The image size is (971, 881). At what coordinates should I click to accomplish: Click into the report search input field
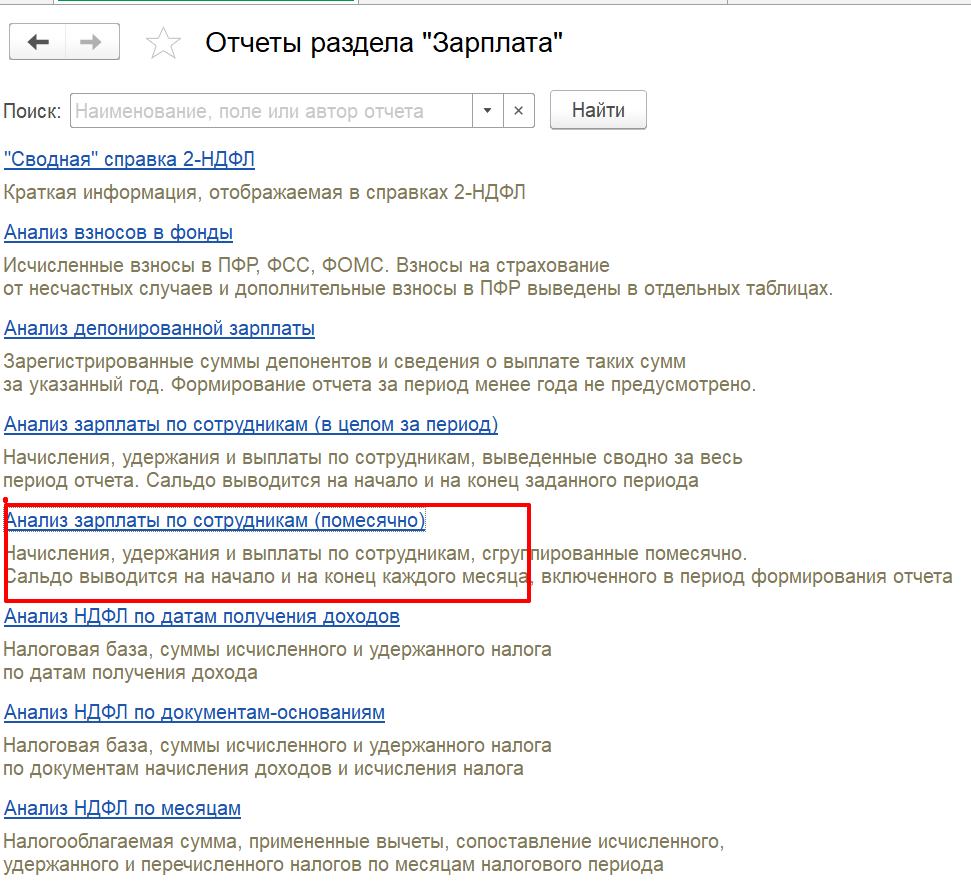[x=270, y=111]
